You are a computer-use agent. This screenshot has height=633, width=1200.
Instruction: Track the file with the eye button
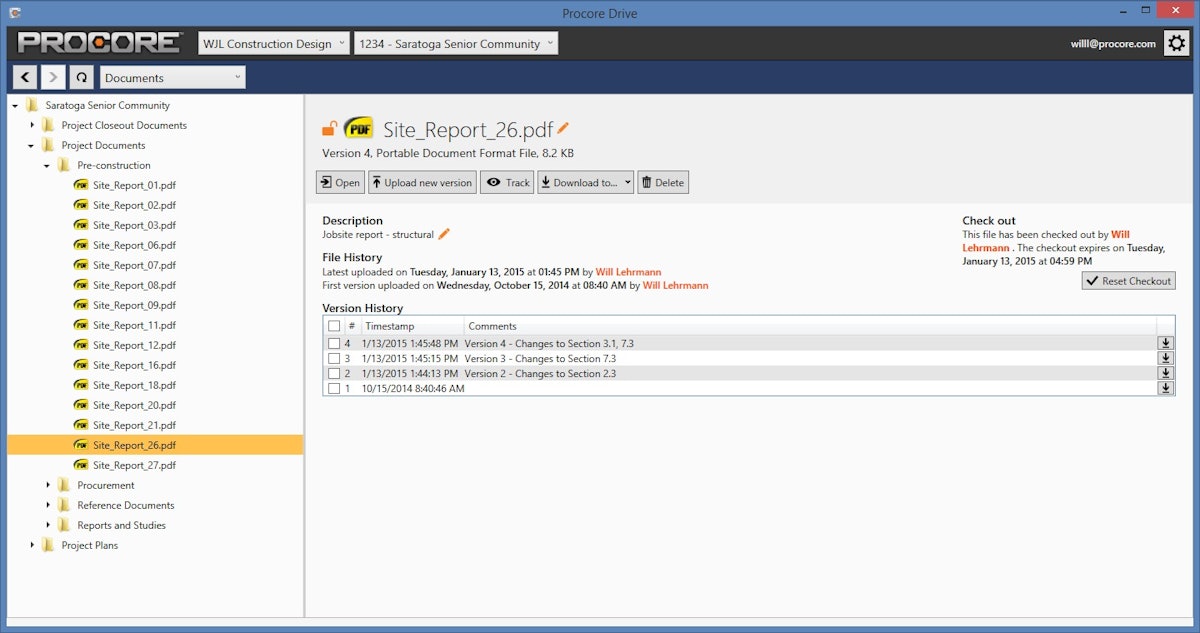507,183
